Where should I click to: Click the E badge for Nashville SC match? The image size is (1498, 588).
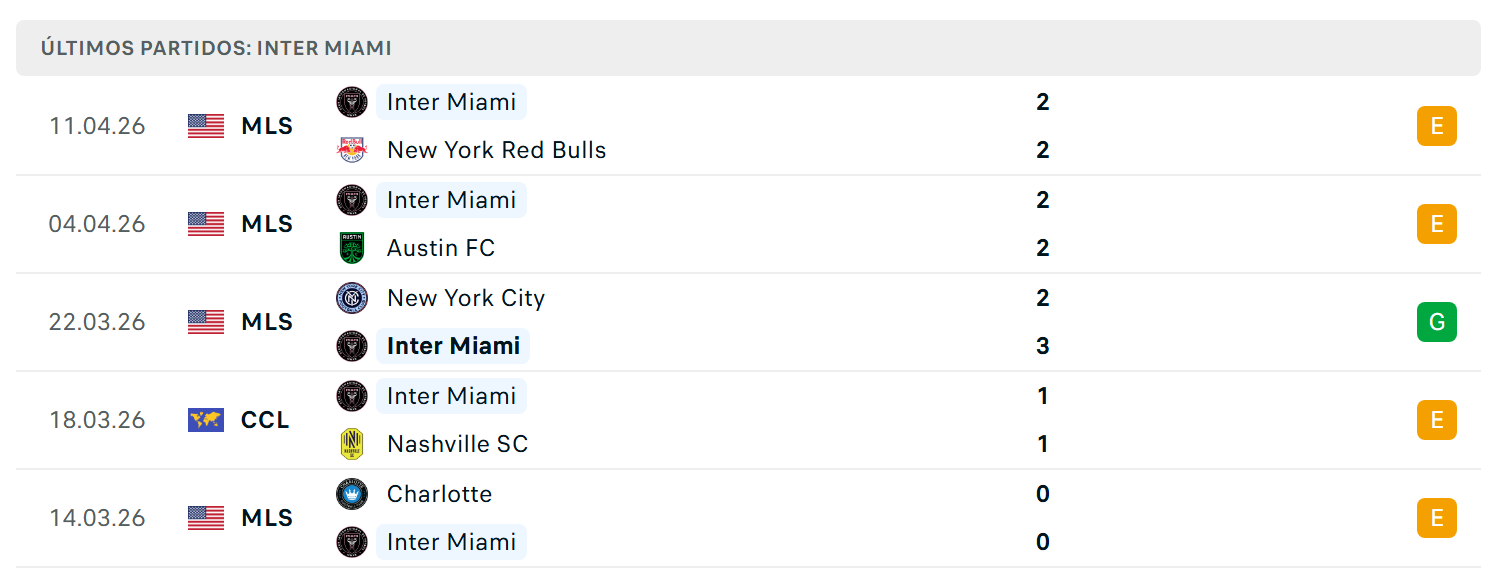click(x=1437, y=420)
